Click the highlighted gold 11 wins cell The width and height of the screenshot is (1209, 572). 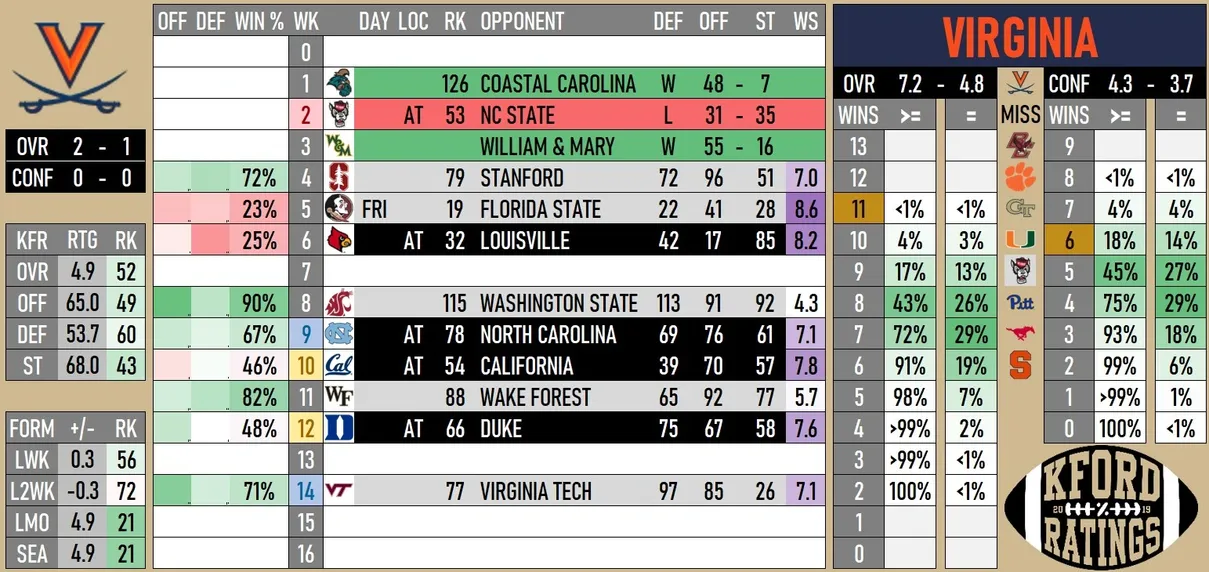(x=859, y=210)
